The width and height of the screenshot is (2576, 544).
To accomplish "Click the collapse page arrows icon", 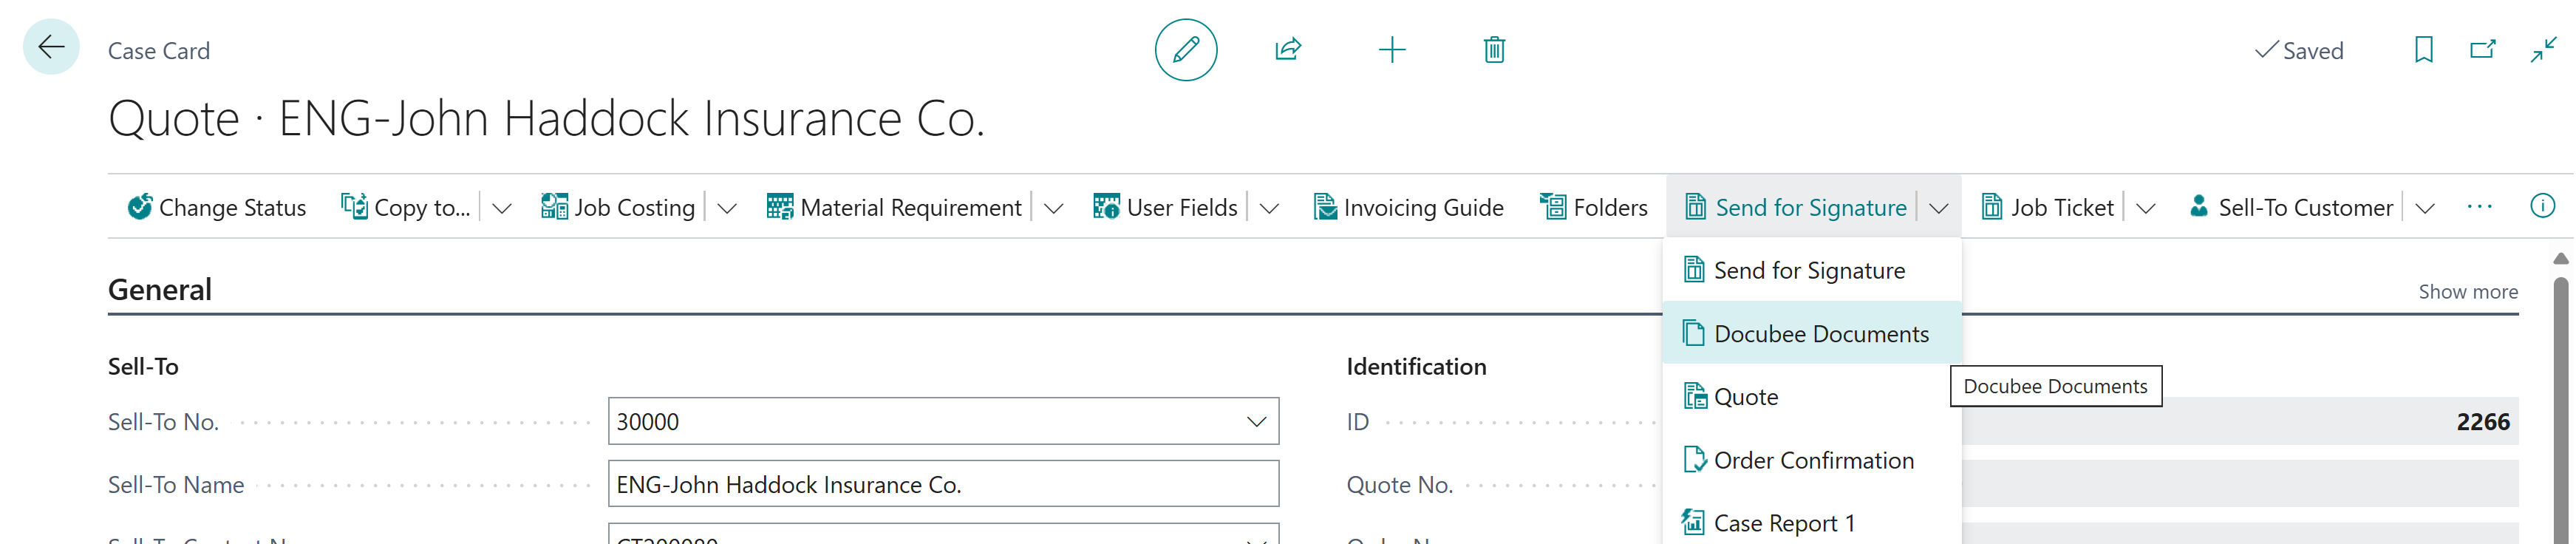I will coord(2544,49).
